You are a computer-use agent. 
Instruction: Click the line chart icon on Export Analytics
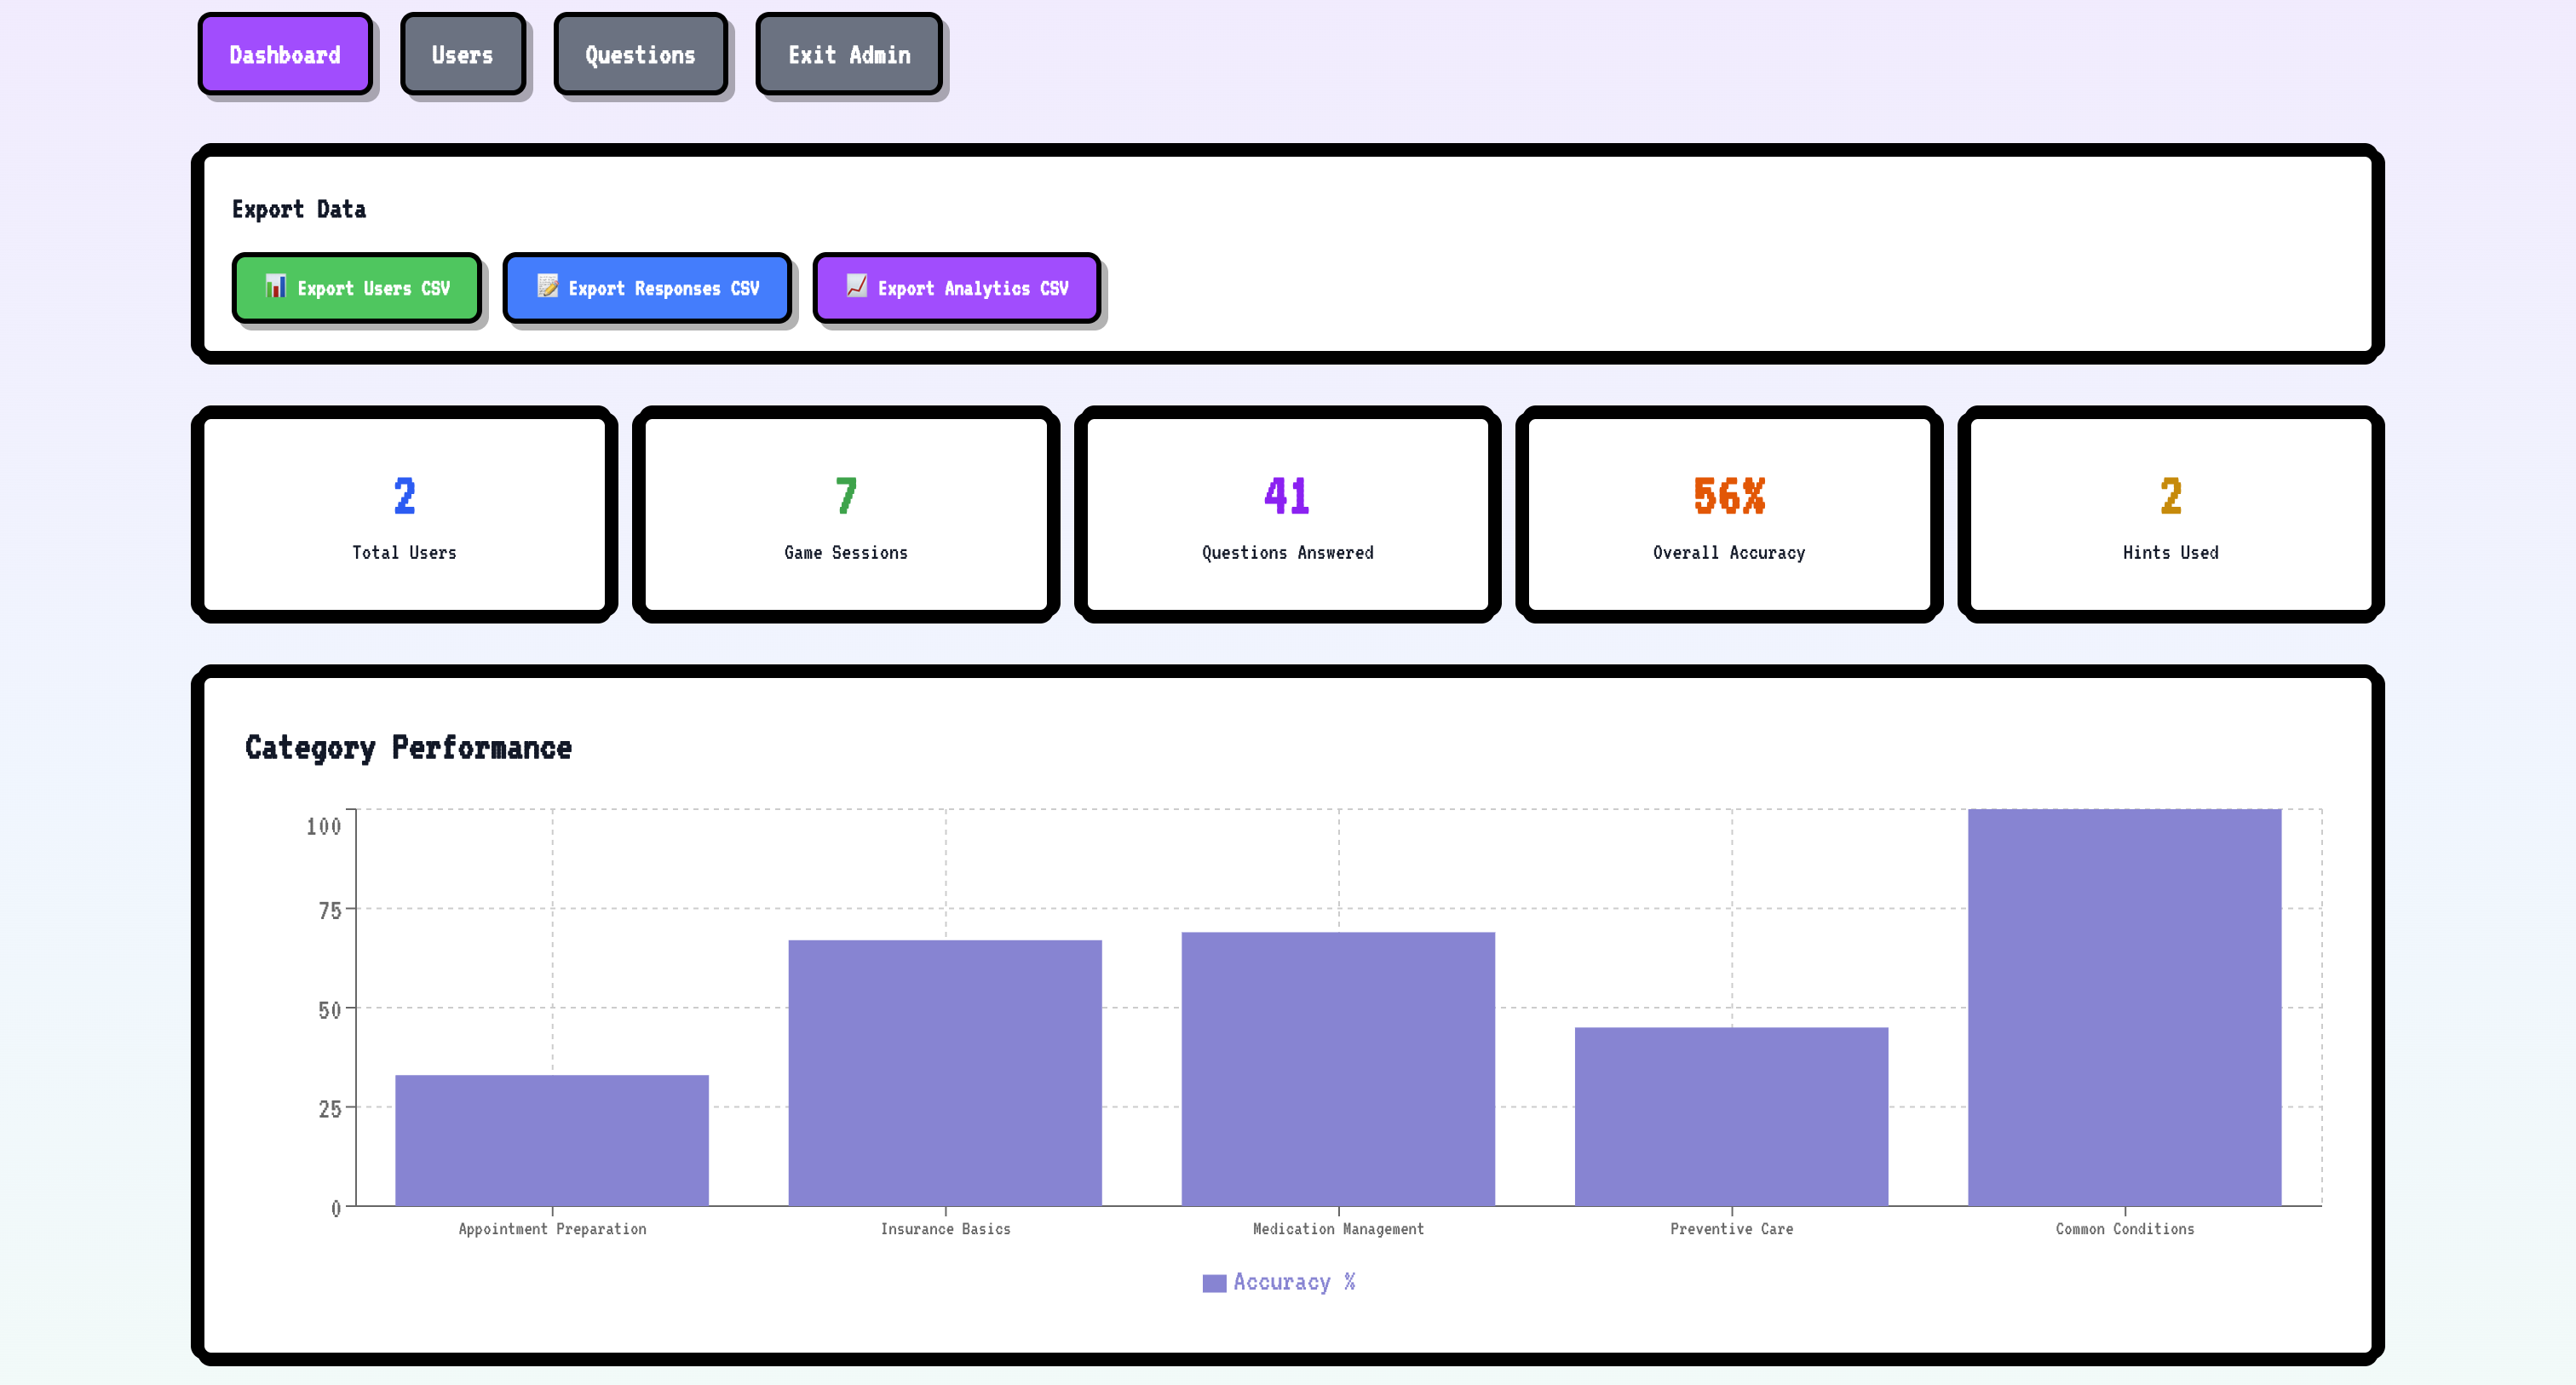tap(857, 287)
